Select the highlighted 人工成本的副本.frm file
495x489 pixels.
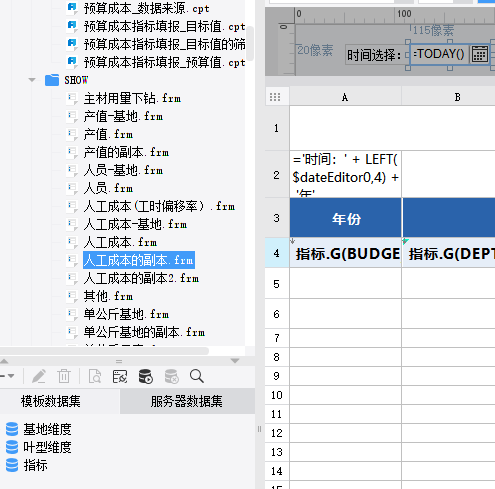139,260
